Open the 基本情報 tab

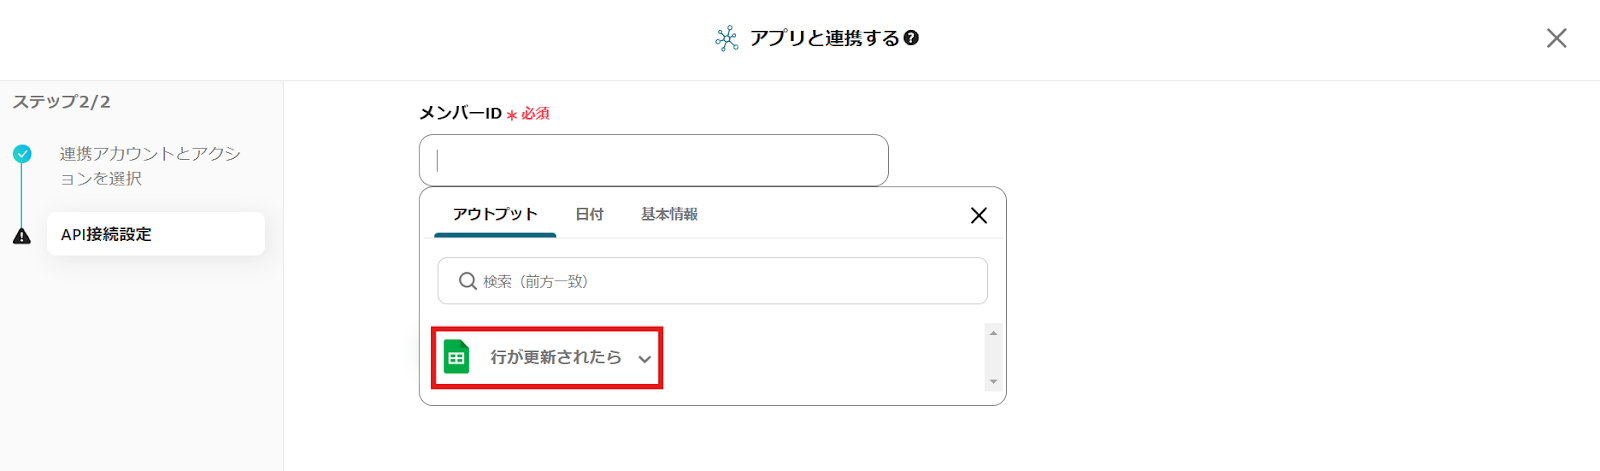pyautogui.click(x=669, y=214)
